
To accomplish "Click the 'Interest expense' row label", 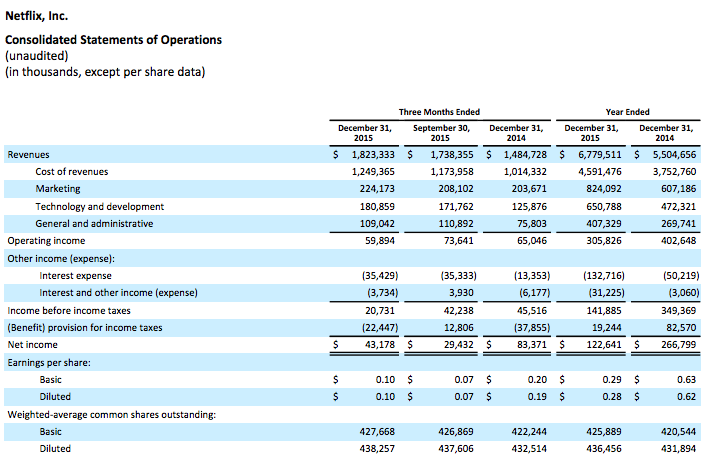I will [75, 276].
